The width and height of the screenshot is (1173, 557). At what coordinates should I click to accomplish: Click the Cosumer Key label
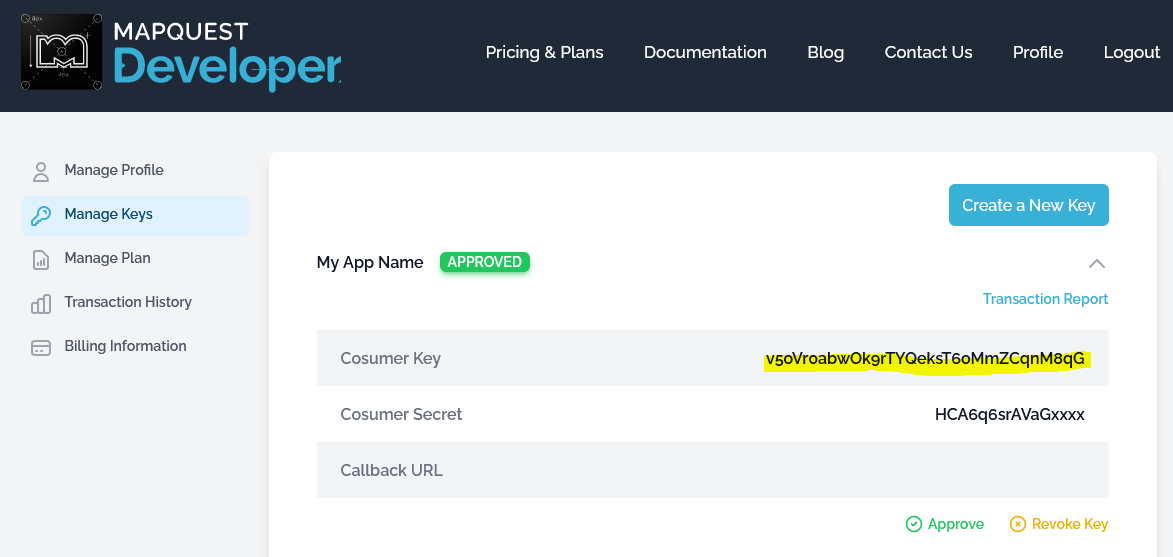(x=391, y=359)
